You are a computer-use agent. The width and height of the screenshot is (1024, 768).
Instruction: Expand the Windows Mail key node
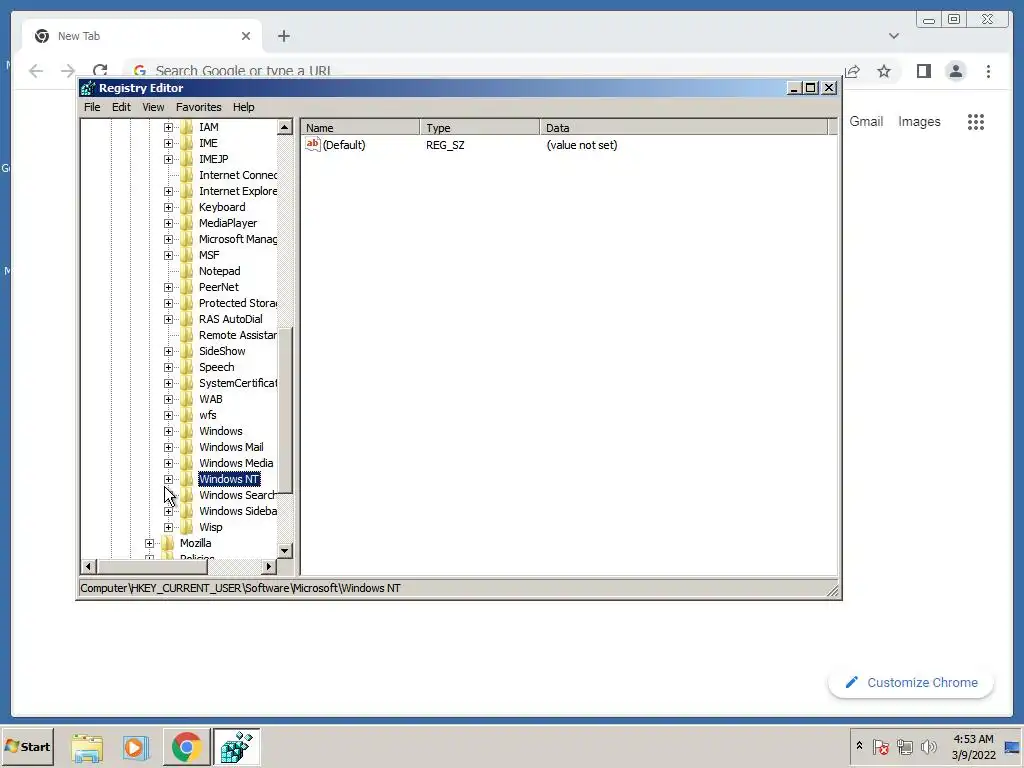[x=168, y=447]
